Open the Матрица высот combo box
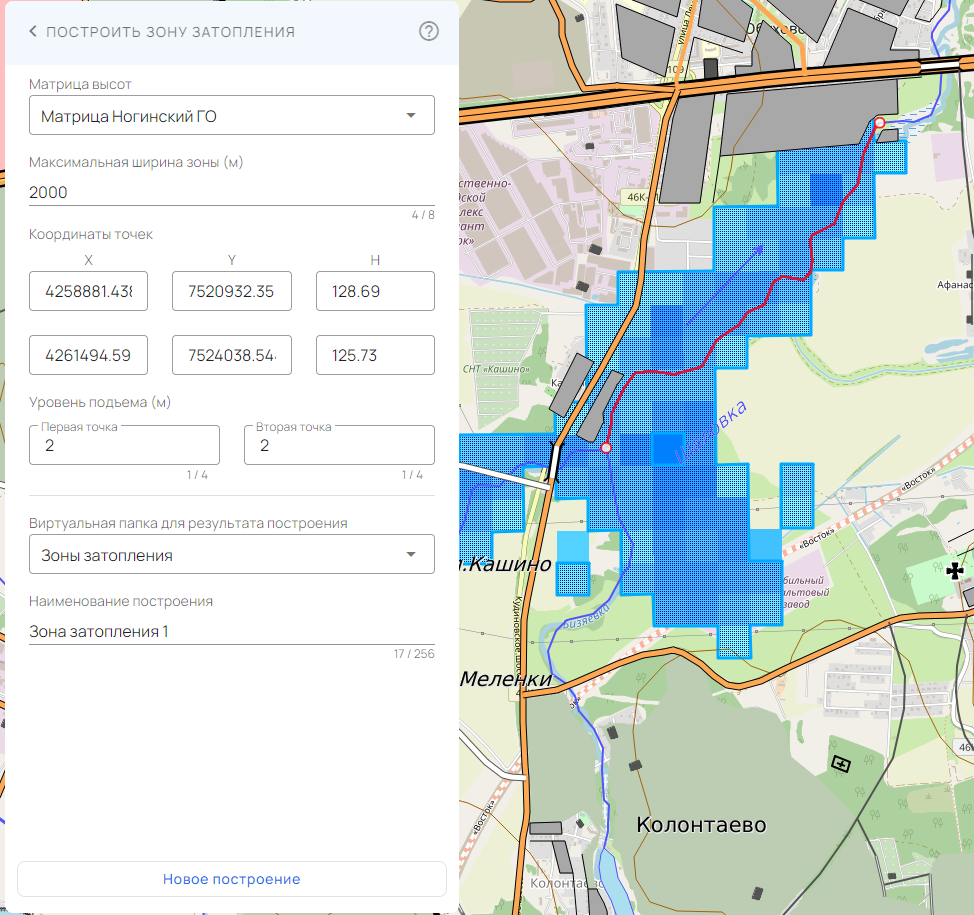 [x=230, y=114]
